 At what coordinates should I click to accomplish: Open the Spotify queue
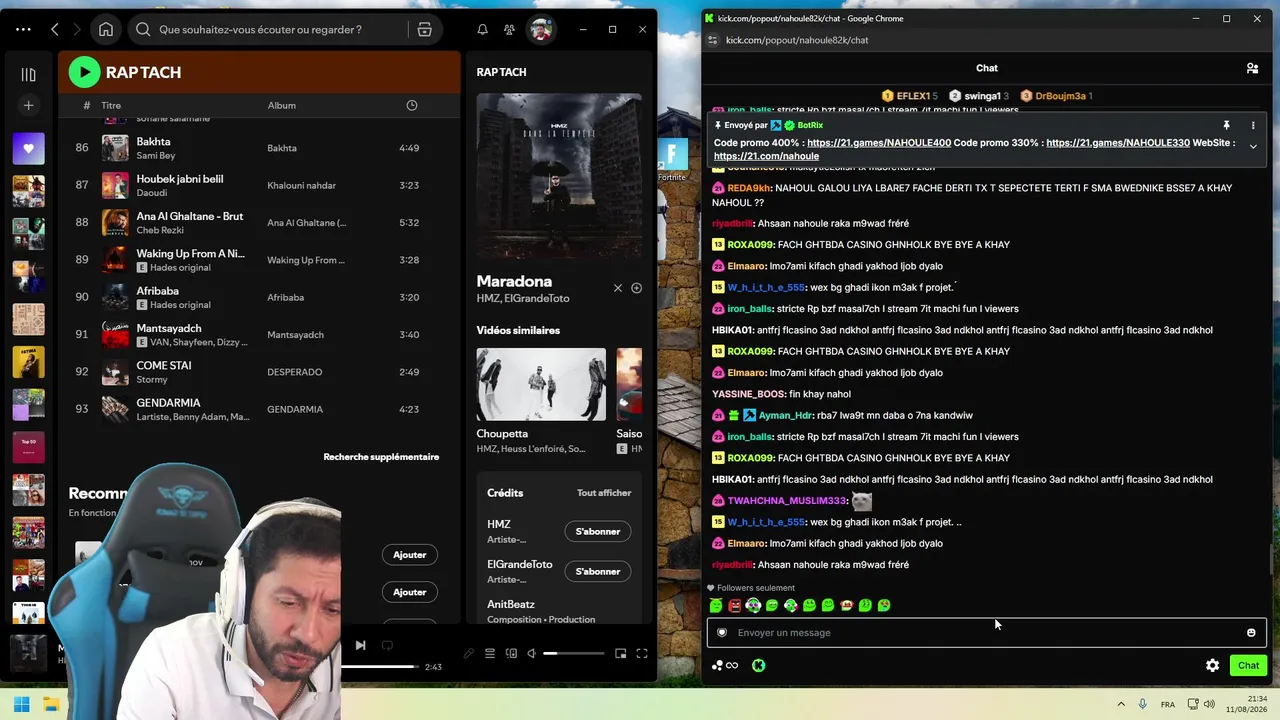pyautogui.click(x=490, y=654)
